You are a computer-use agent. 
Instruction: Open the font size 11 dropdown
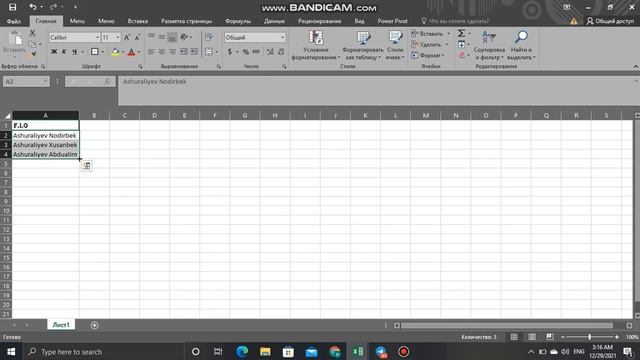point(118,38)
